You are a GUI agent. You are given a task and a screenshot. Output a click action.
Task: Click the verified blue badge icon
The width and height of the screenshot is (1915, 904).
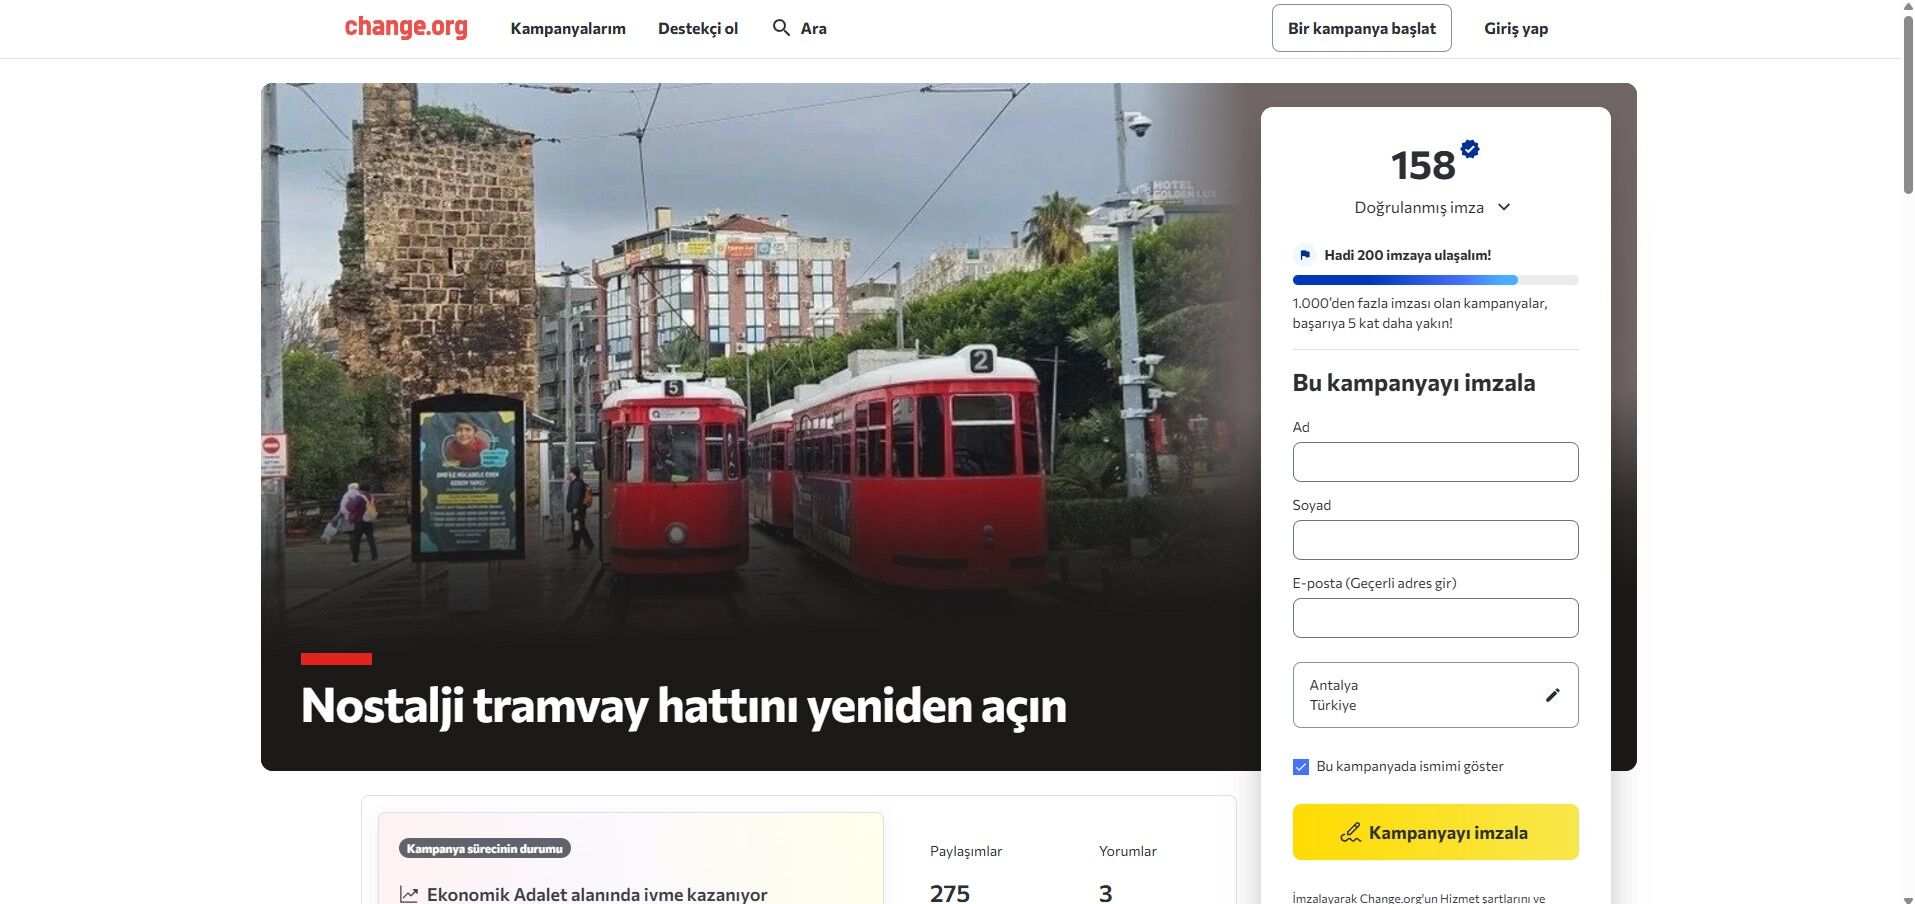click(x=1470, y=149)
